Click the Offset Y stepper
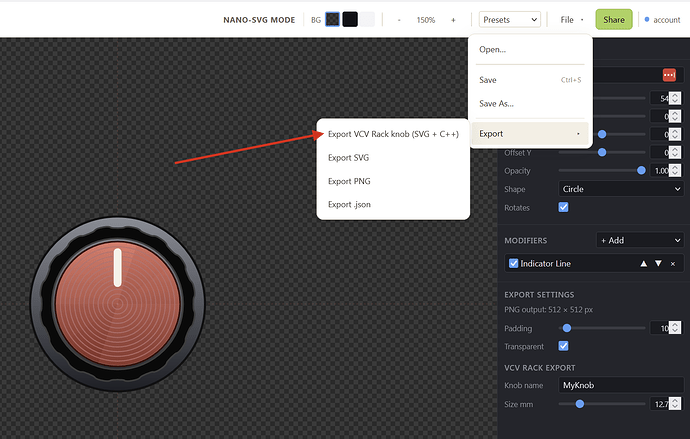The image size is (690, 439). pyautogui.click(x=675, y=152)
